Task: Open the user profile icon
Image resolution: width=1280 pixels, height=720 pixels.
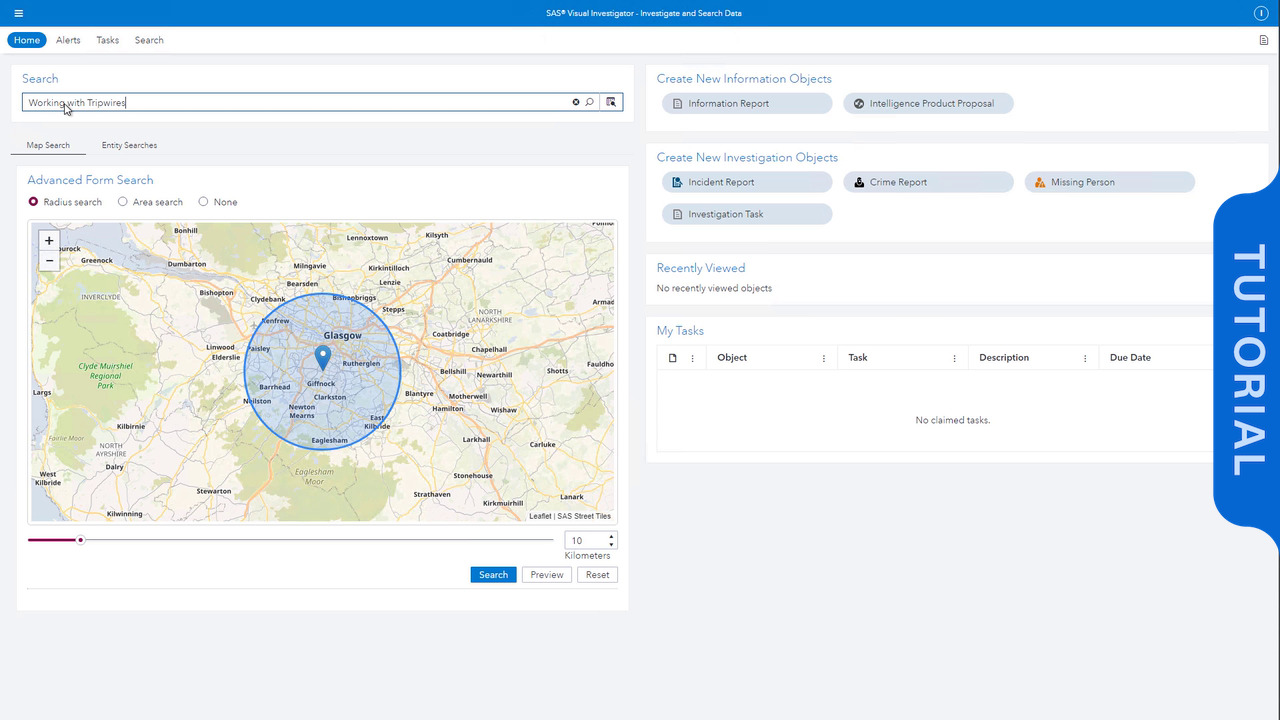Action: (1260, 13)
